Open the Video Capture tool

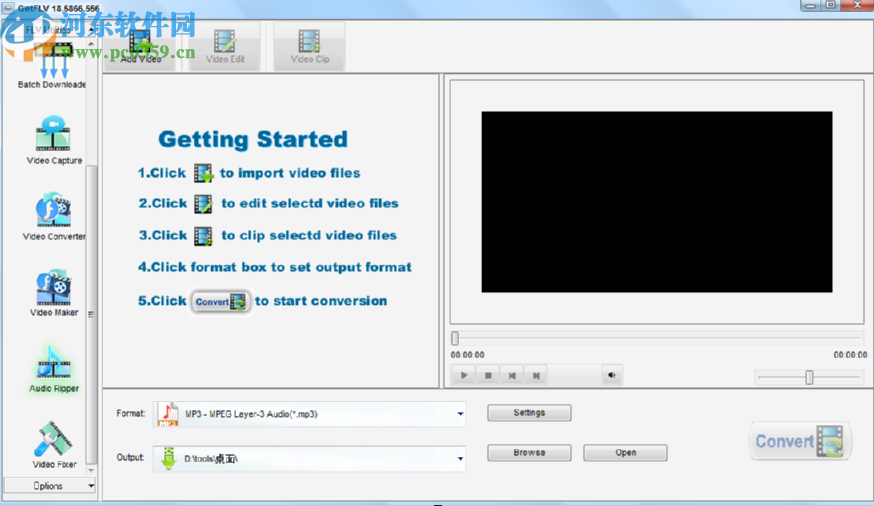(x=54, y=140)
